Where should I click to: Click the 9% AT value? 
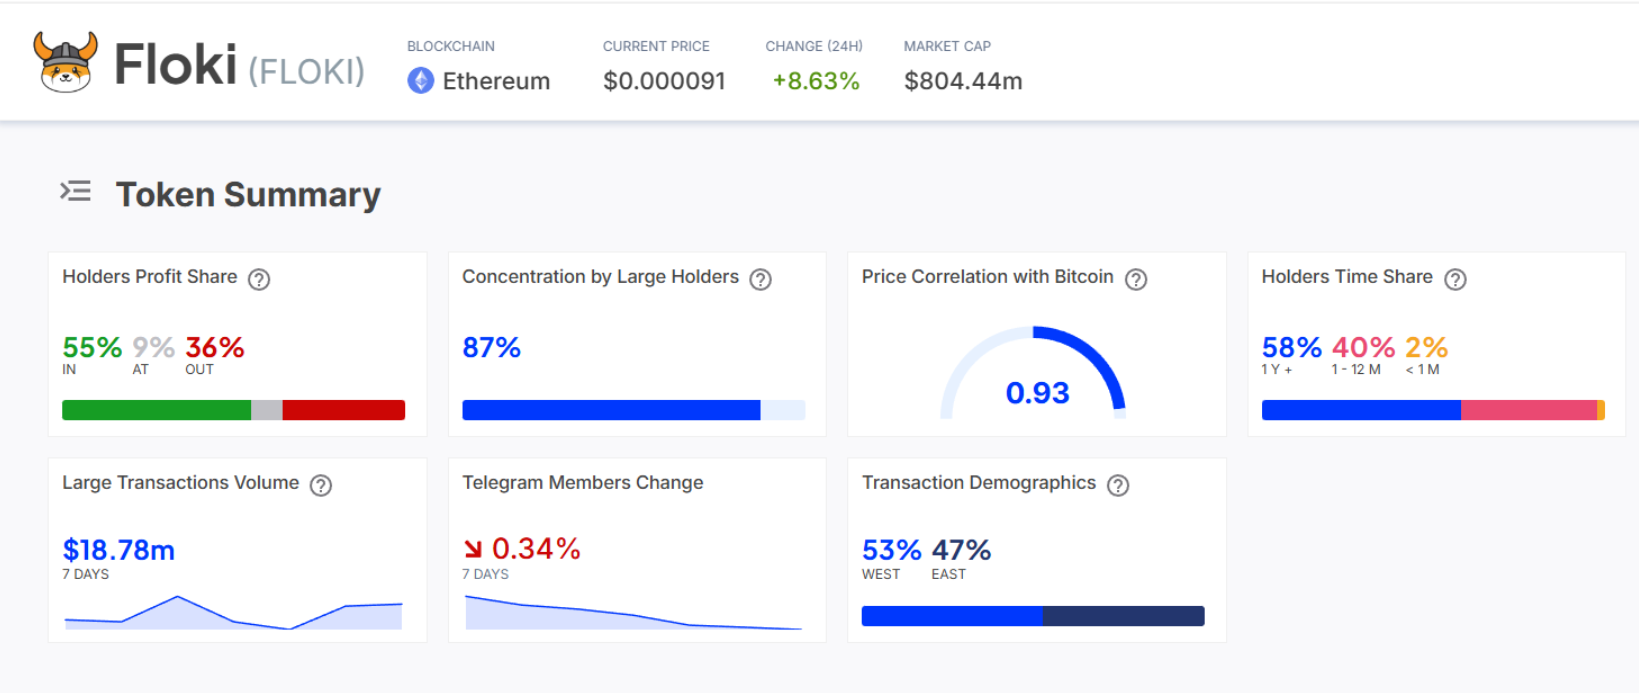point(154,347)
